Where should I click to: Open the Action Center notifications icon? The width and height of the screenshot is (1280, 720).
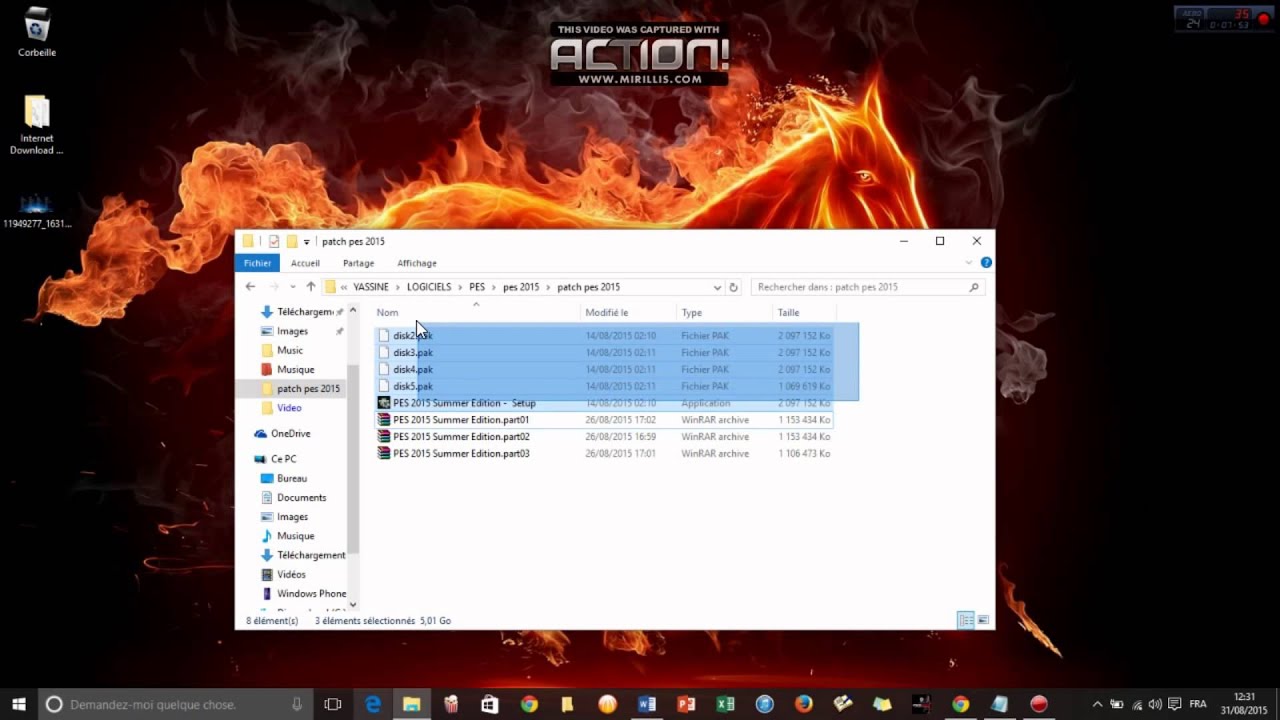click(1174, 704)
